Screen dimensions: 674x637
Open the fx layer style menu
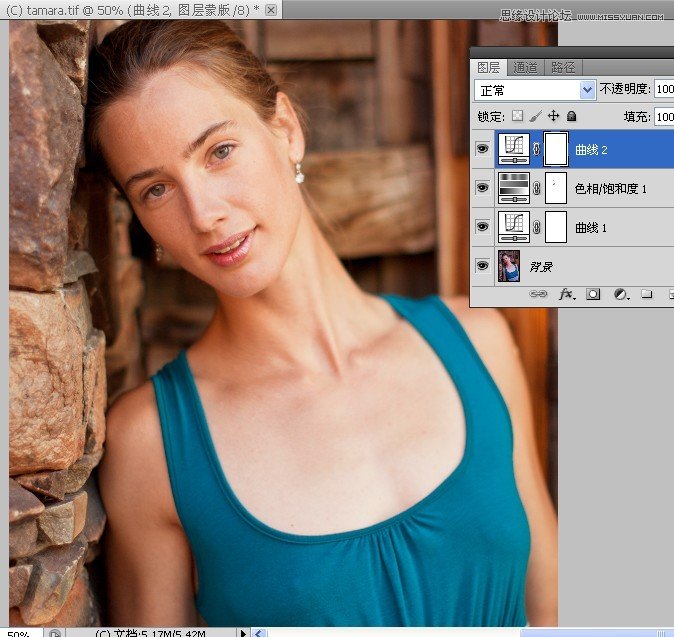coord(566,294)
